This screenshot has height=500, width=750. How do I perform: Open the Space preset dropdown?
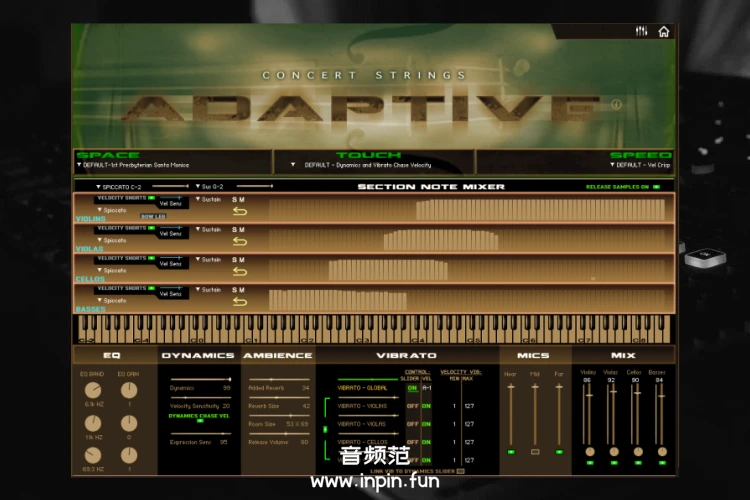(133, 165)
